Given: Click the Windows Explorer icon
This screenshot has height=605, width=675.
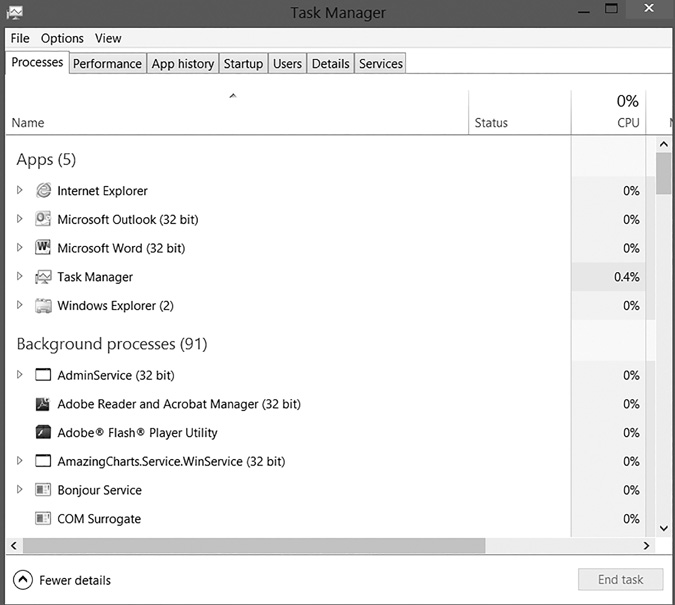Looking at the screenshot, I should [43, 306].
